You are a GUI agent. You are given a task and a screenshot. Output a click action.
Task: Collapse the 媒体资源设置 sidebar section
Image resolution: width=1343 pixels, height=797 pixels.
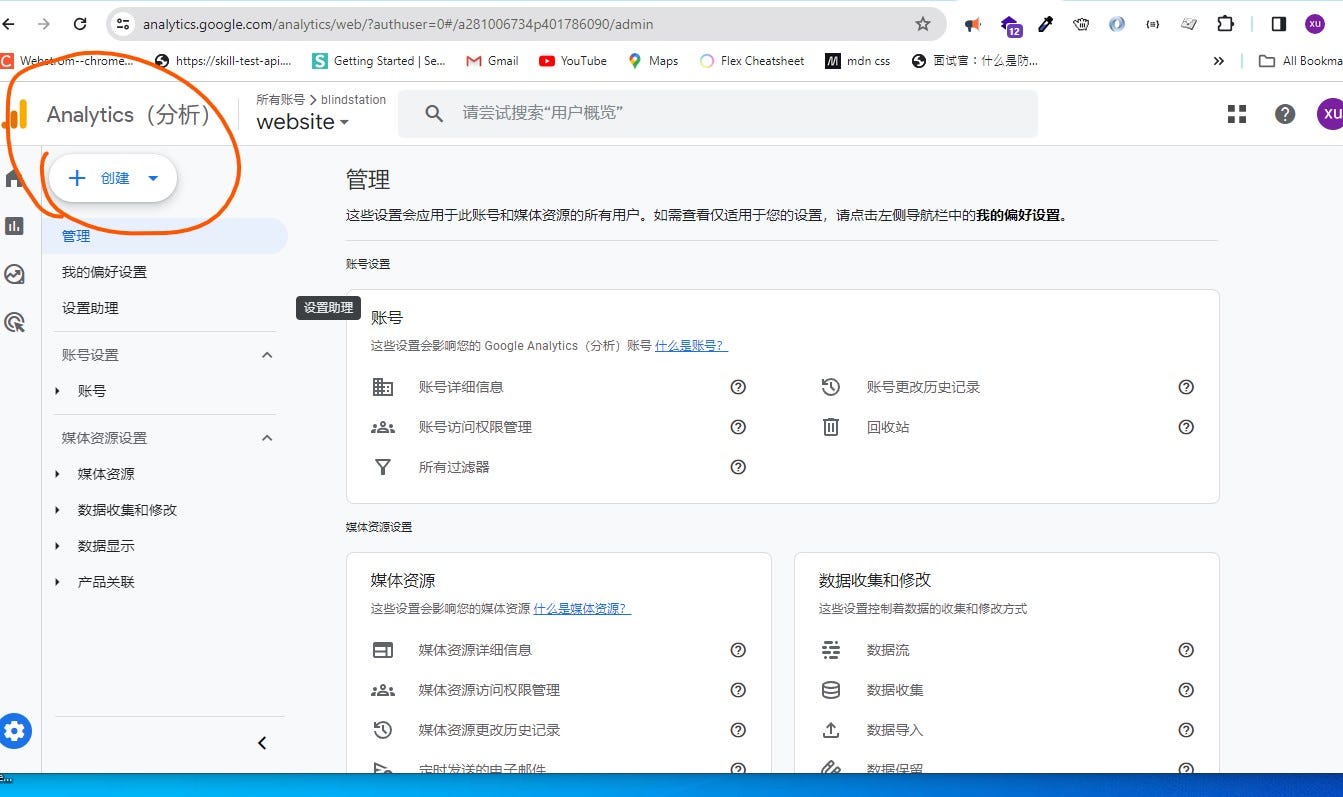click(x=267, y=438)
